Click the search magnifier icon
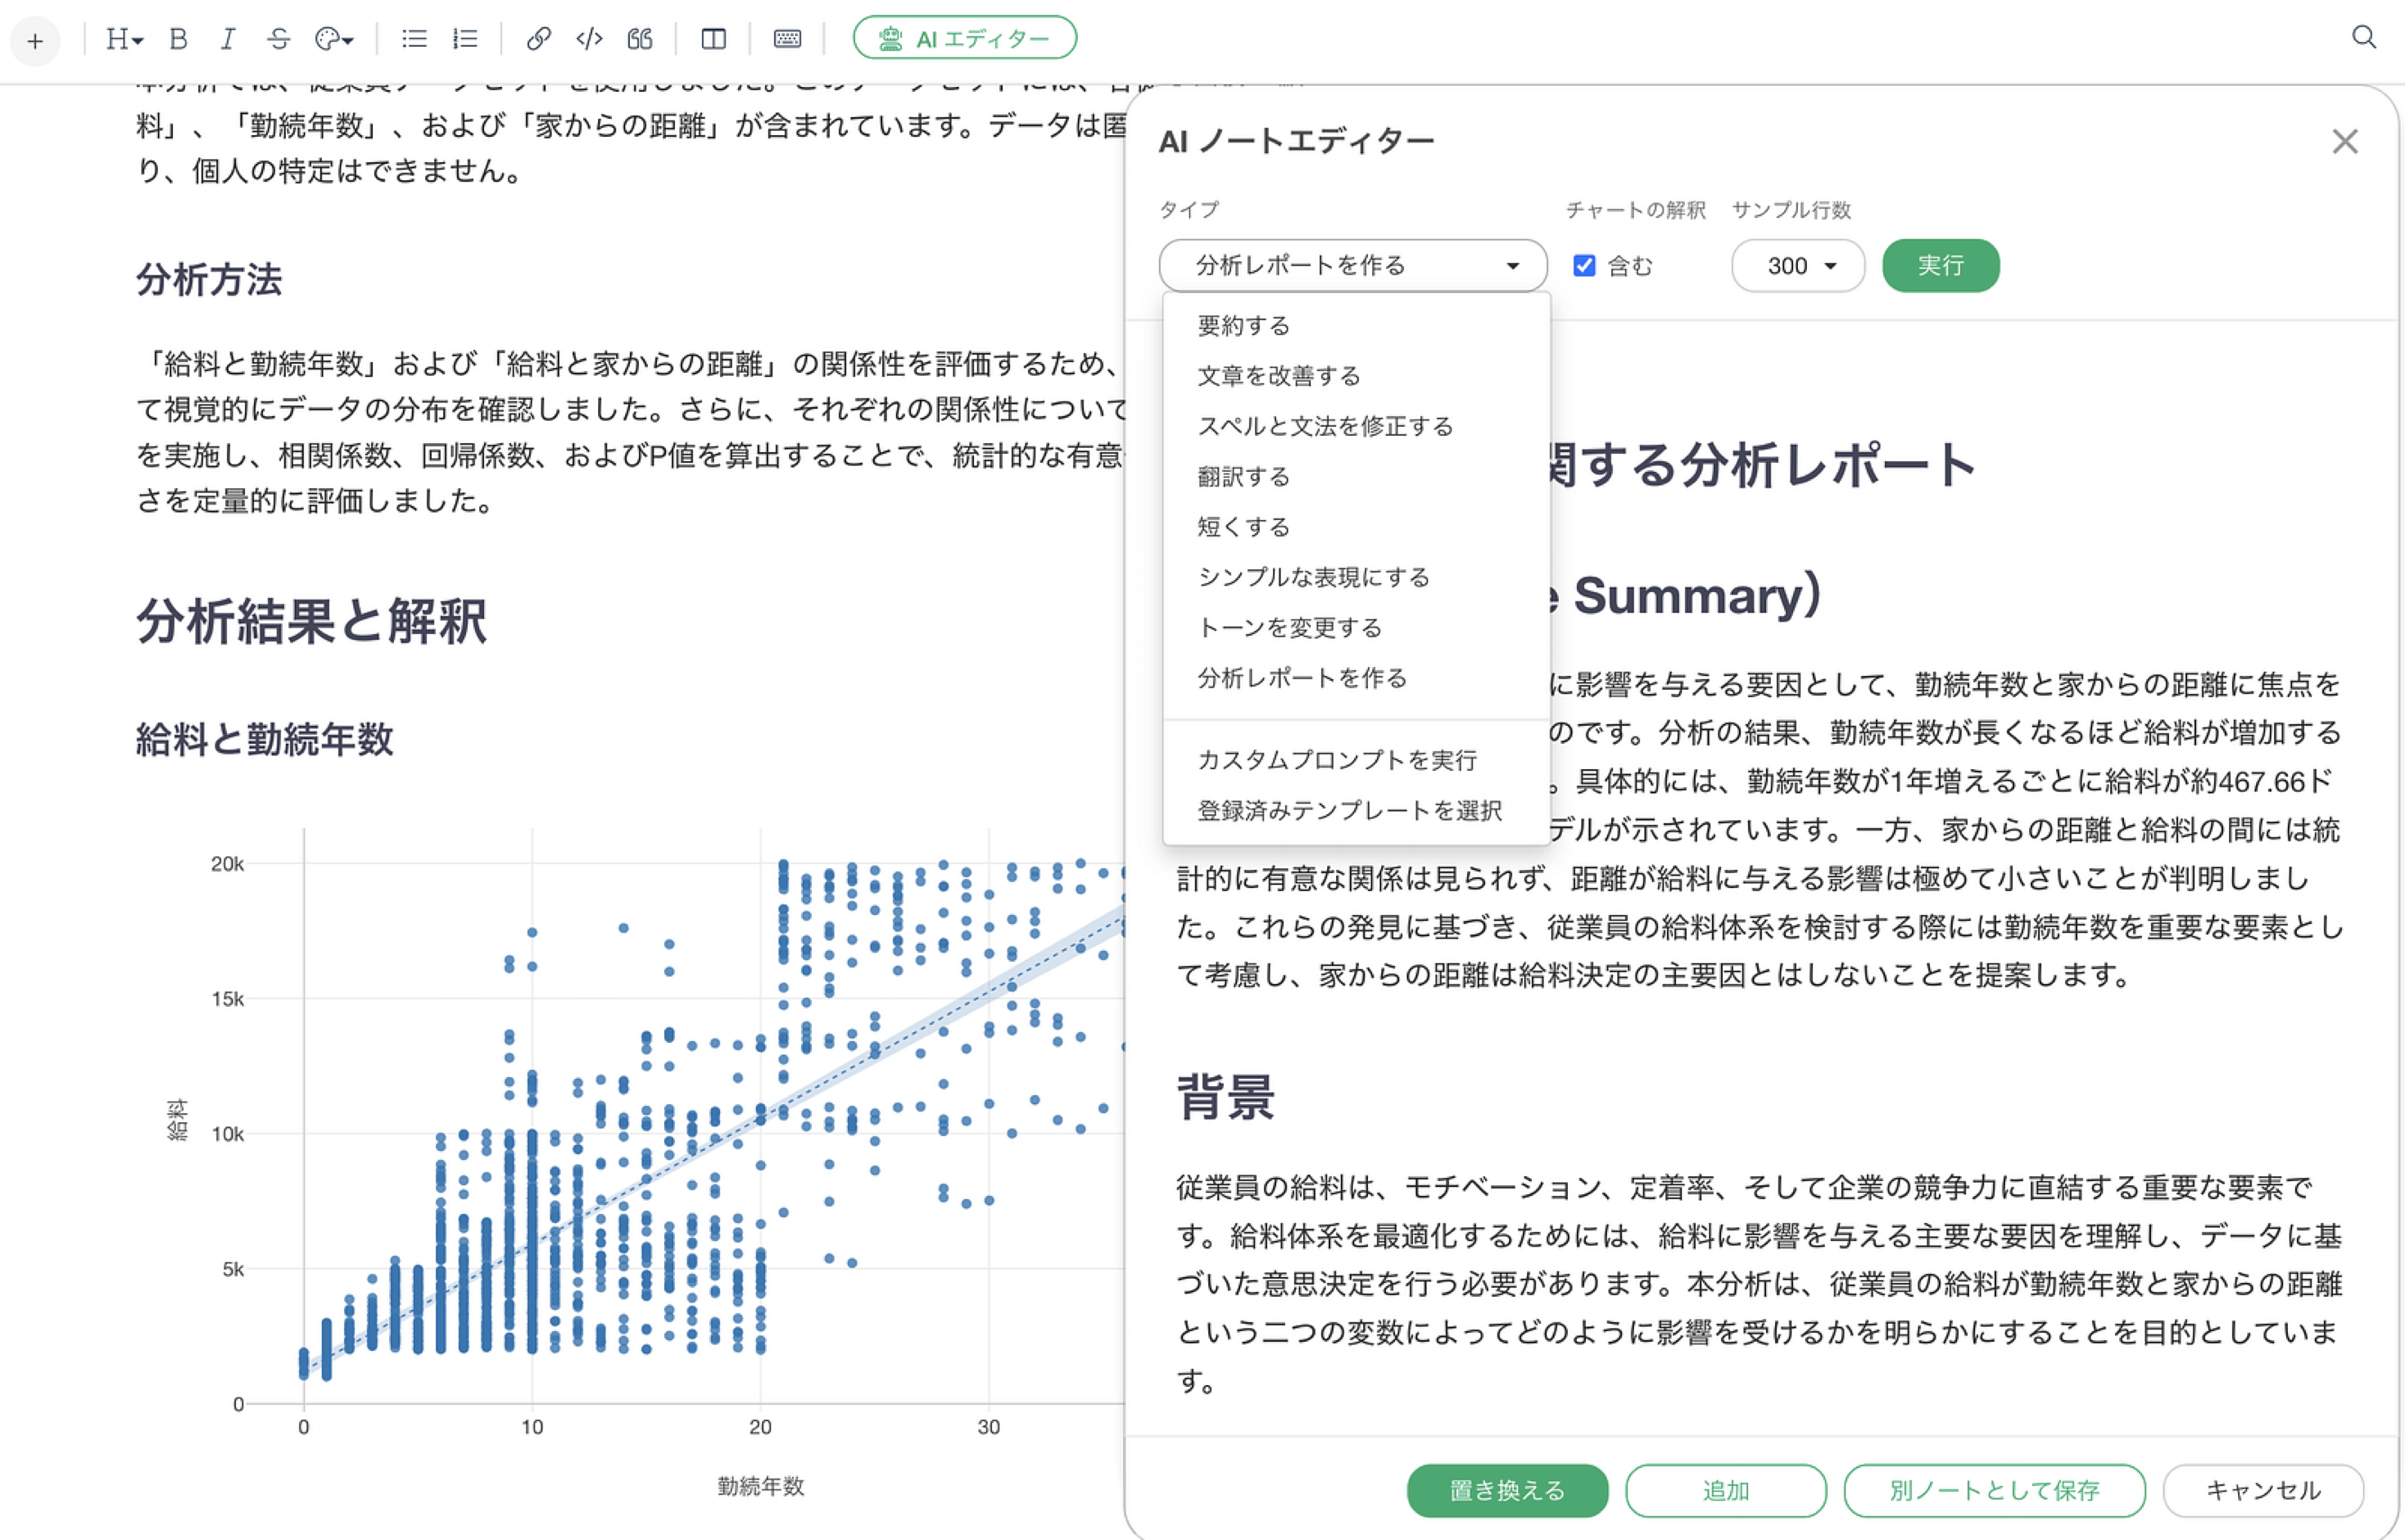 [2363, 38]
